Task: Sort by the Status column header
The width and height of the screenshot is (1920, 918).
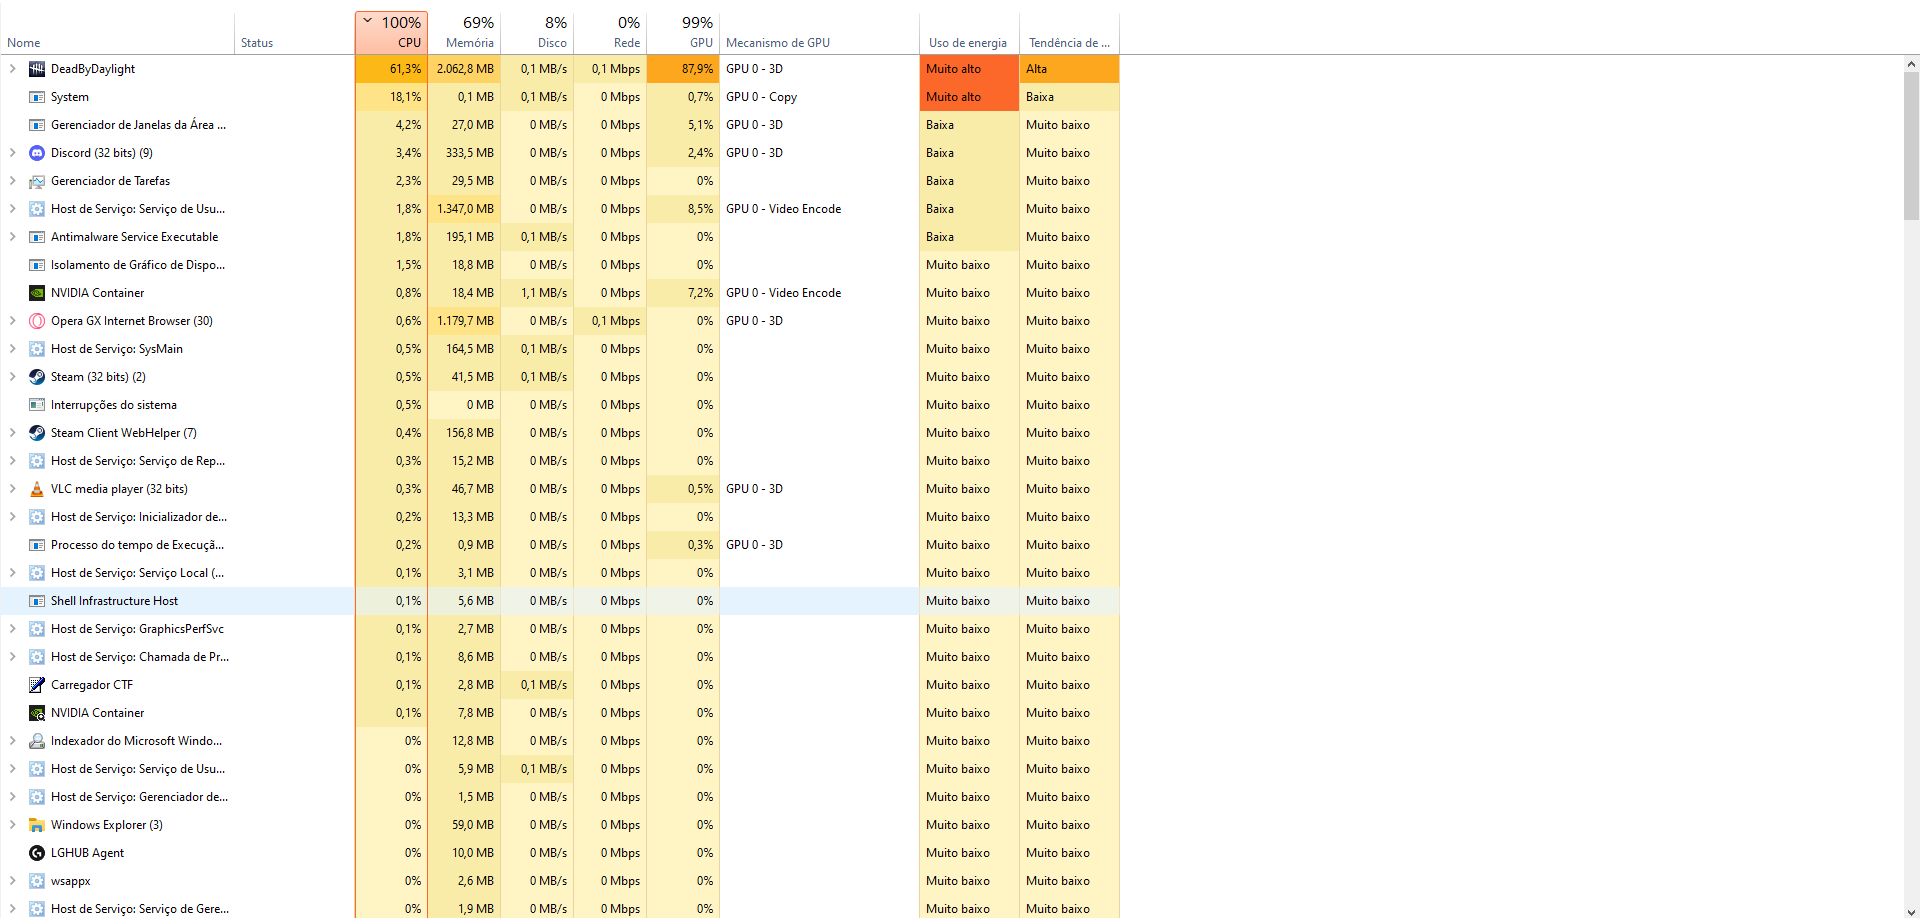Action: (x=295, y=33)
